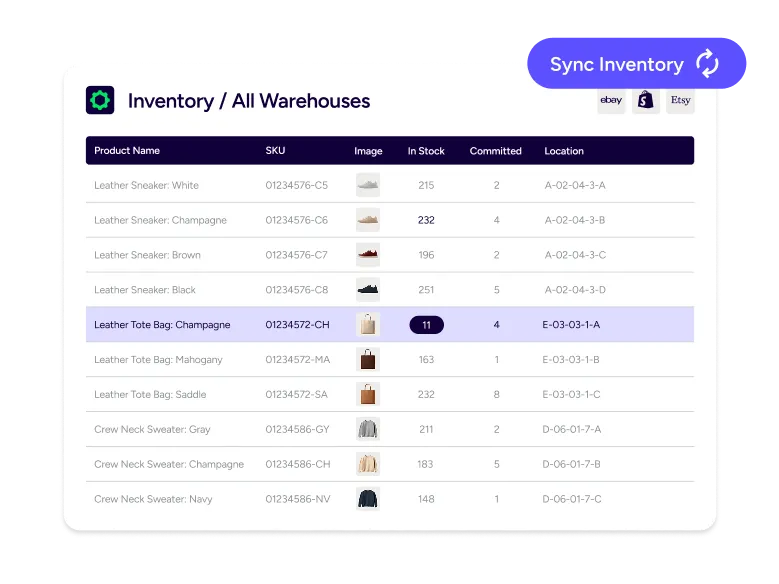Image resolution: width=779 pixels, height=584 pixels.
Task: Open navy crew neck sweater thumbnail
Action: click(x=368, y=499)
